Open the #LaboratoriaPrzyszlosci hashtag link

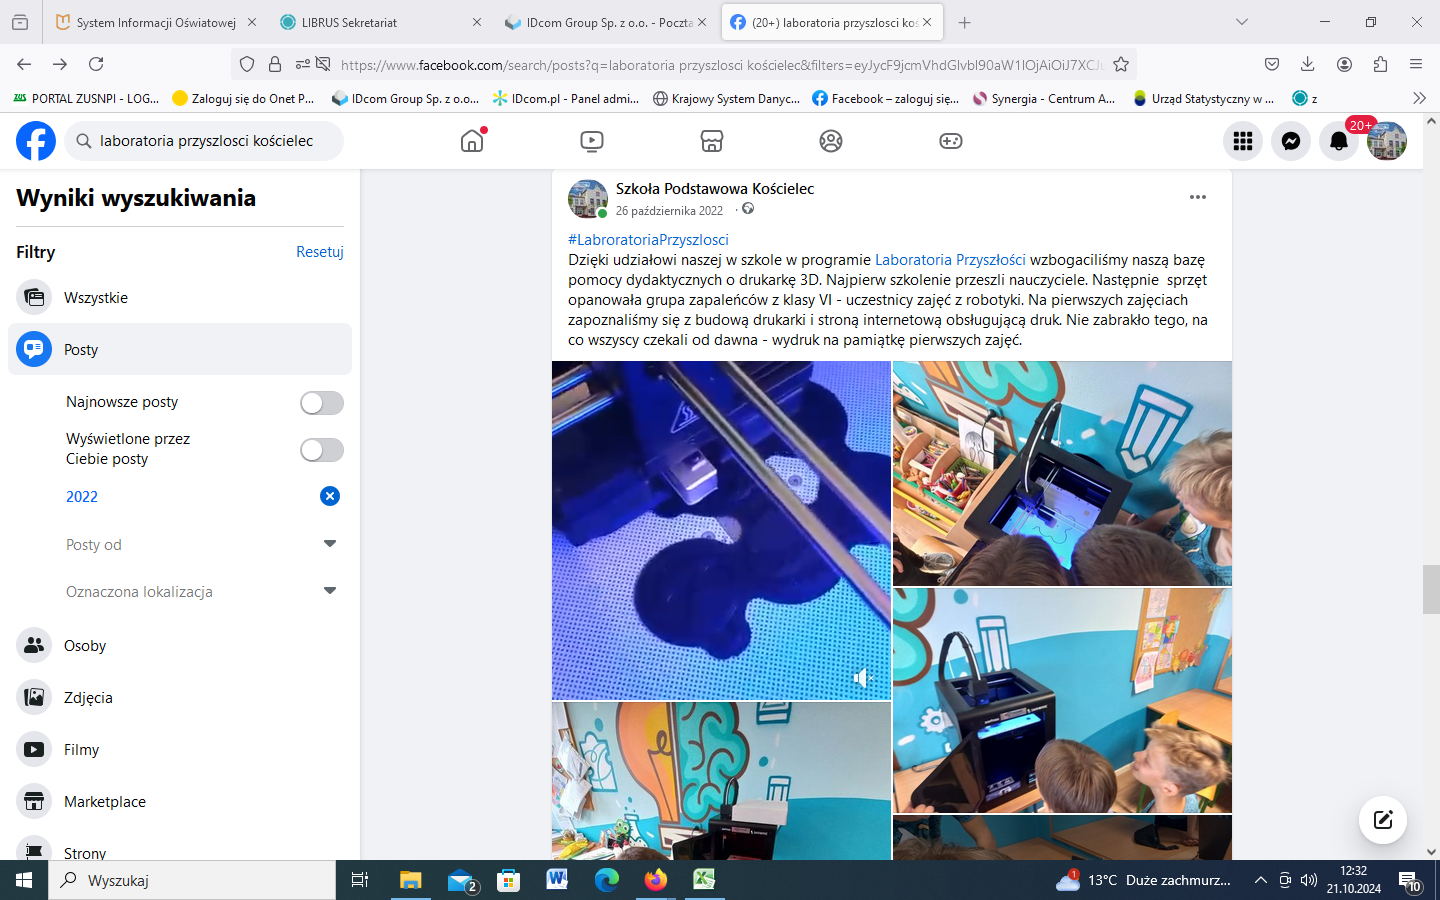pyautogui.click(x=648, y=240)
